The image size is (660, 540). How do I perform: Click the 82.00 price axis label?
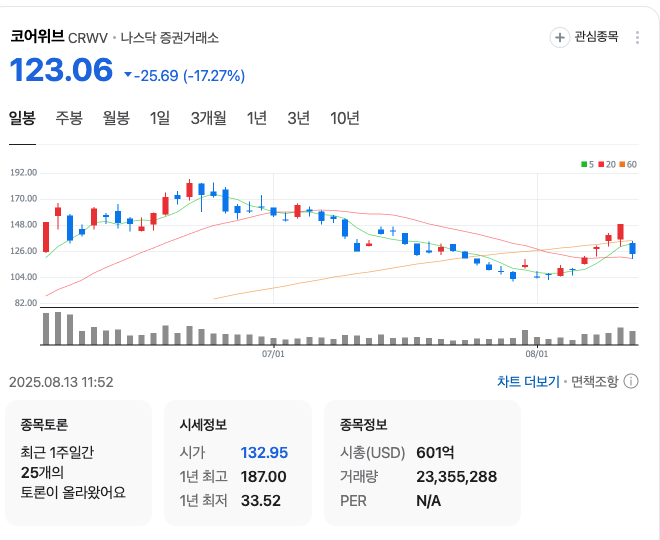pos(26,303)
